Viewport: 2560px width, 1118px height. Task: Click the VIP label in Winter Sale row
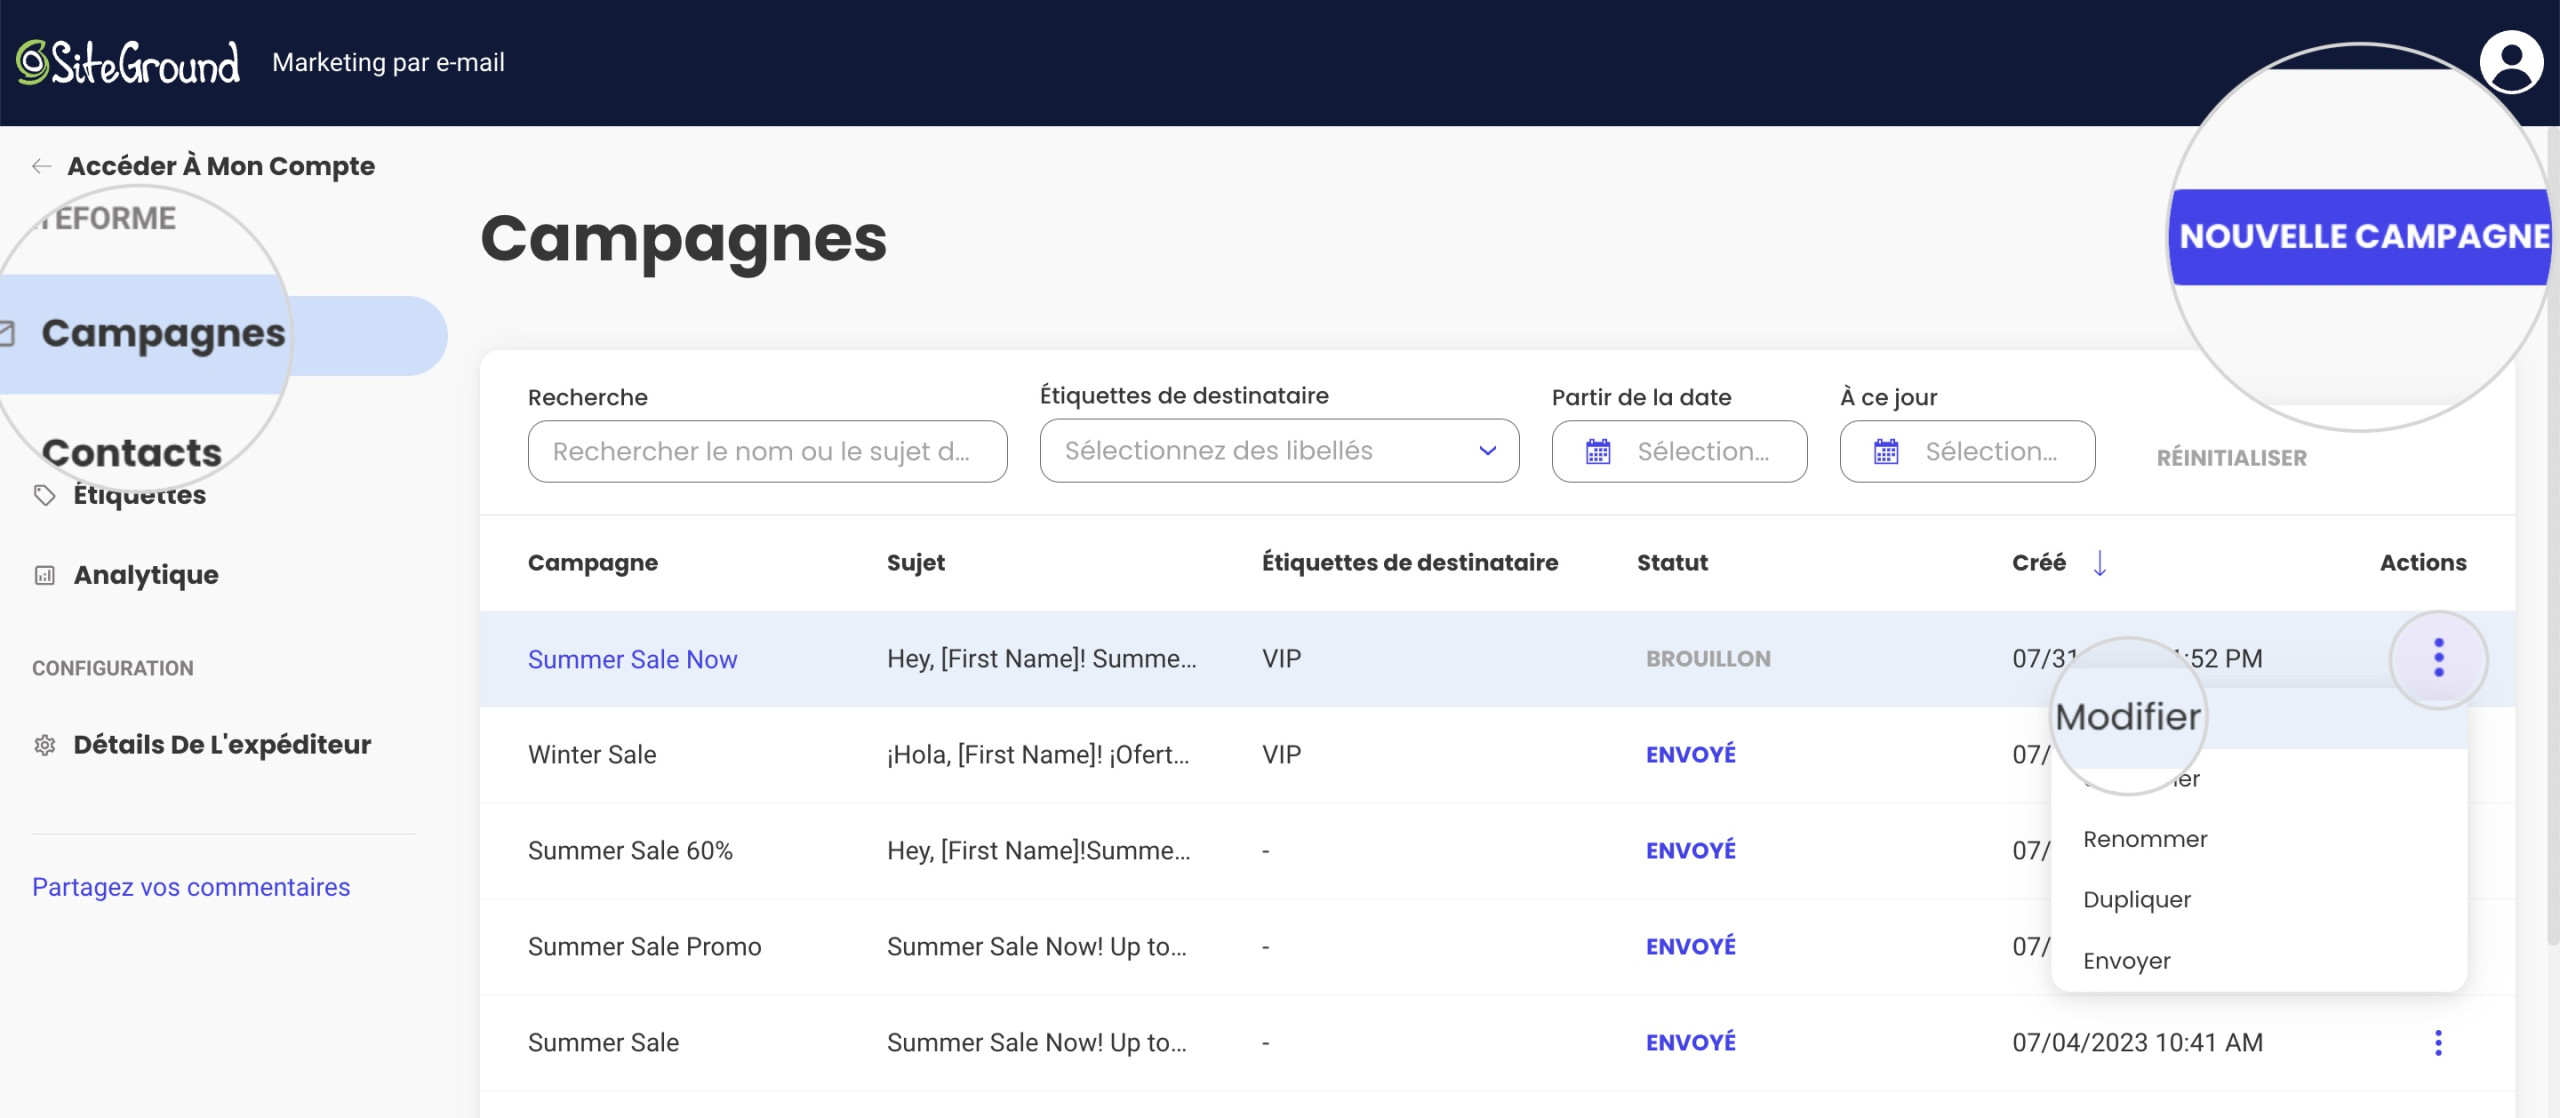1281,755
